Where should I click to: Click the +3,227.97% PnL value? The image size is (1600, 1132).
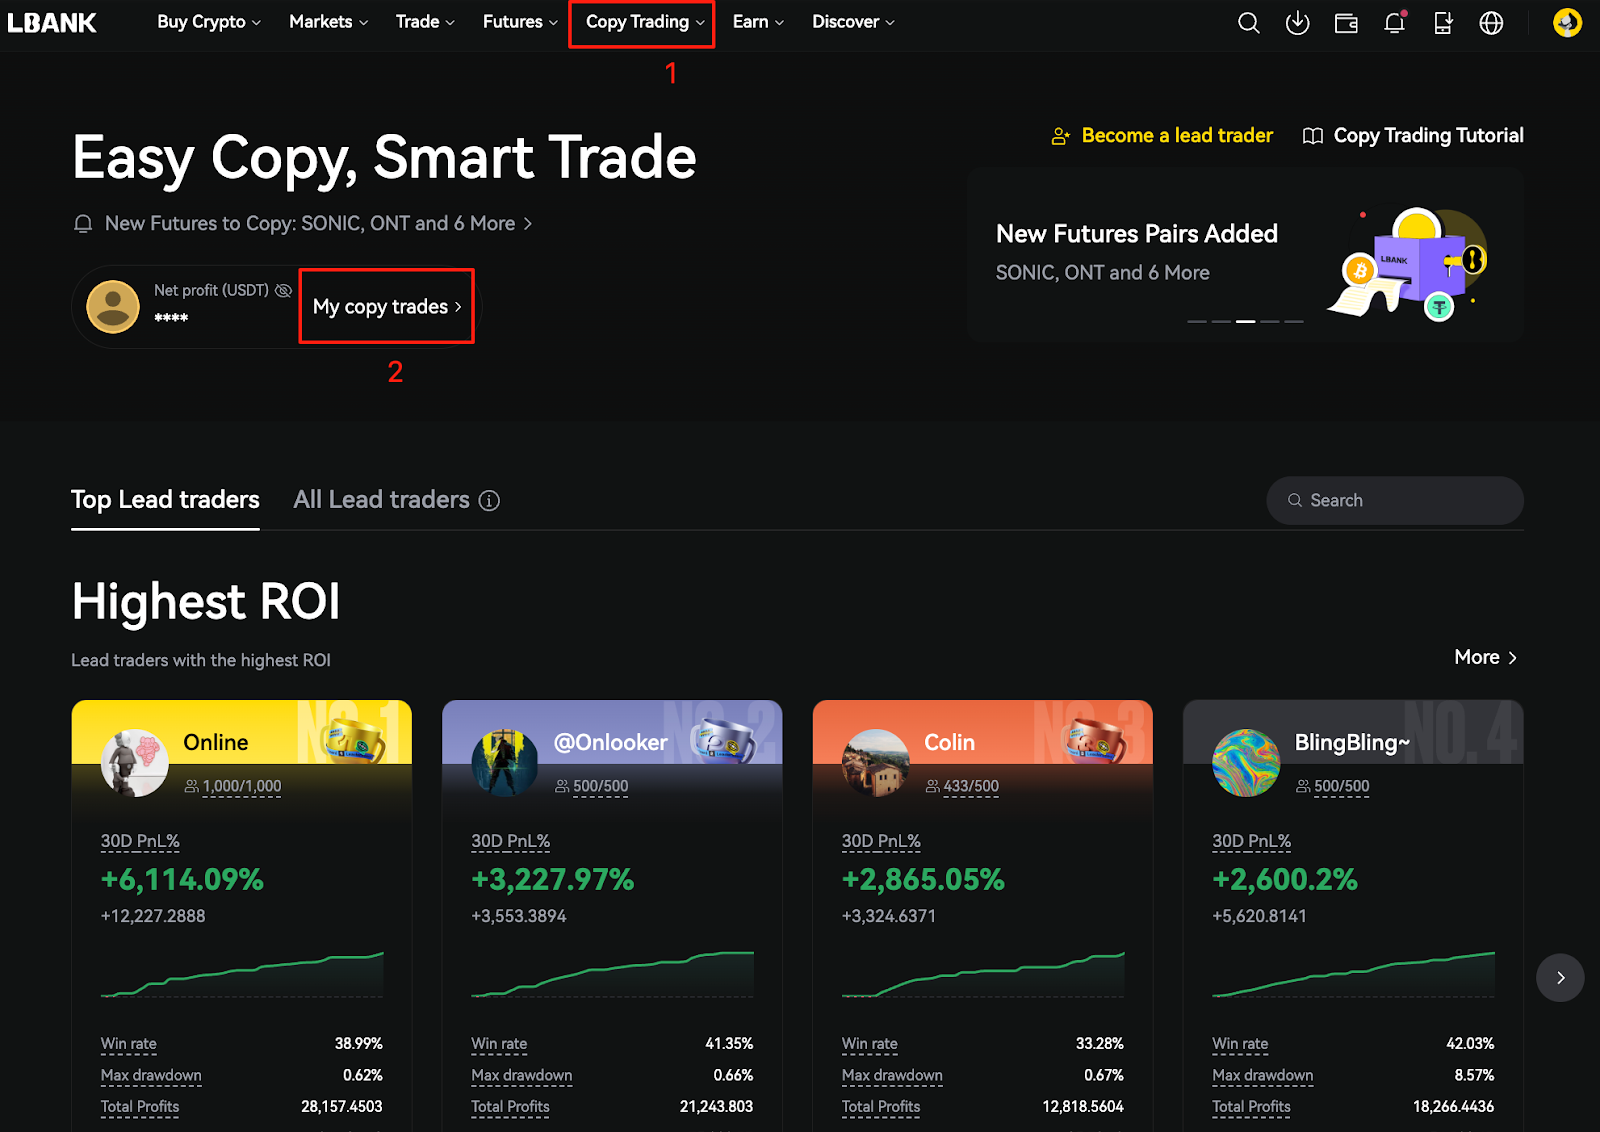553,880
